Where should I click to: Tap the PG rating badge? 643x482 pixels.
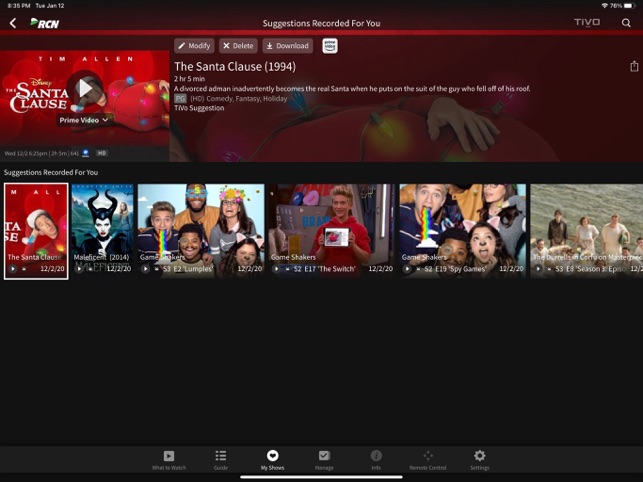(x=180, y=98)
